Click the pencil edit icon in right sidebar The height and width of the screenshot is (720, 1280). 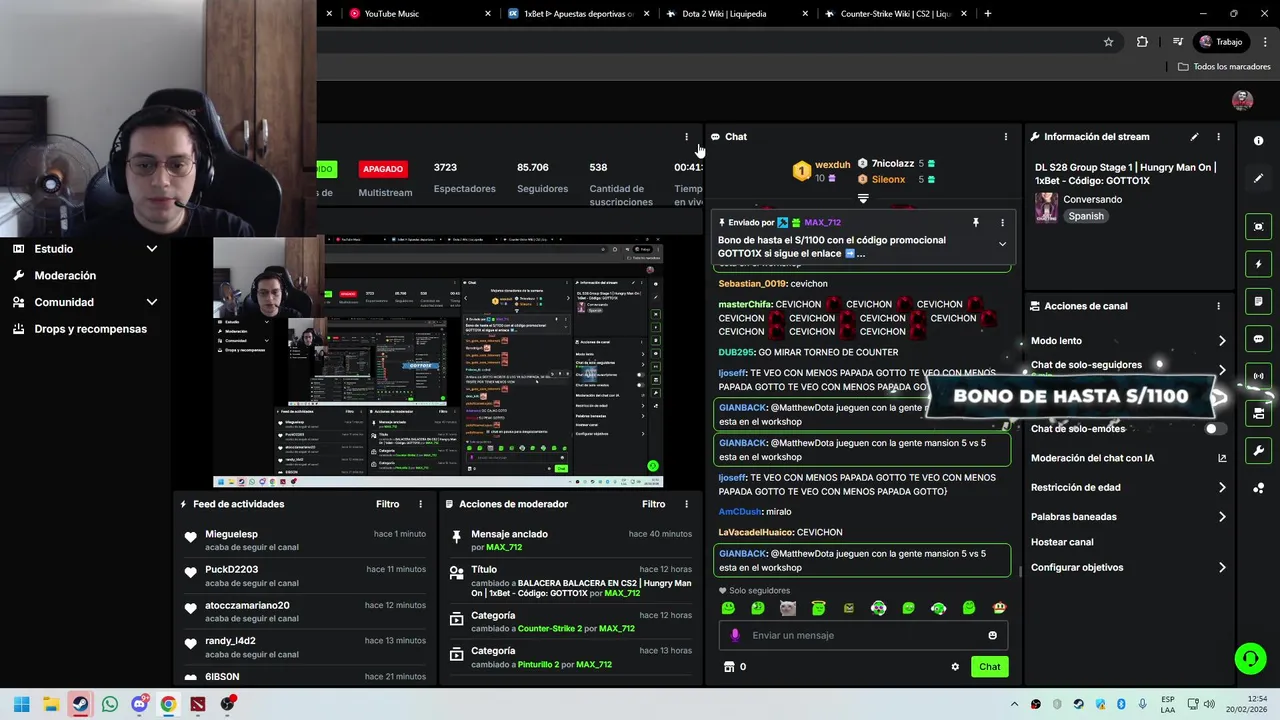click(x=1258, y=178)
